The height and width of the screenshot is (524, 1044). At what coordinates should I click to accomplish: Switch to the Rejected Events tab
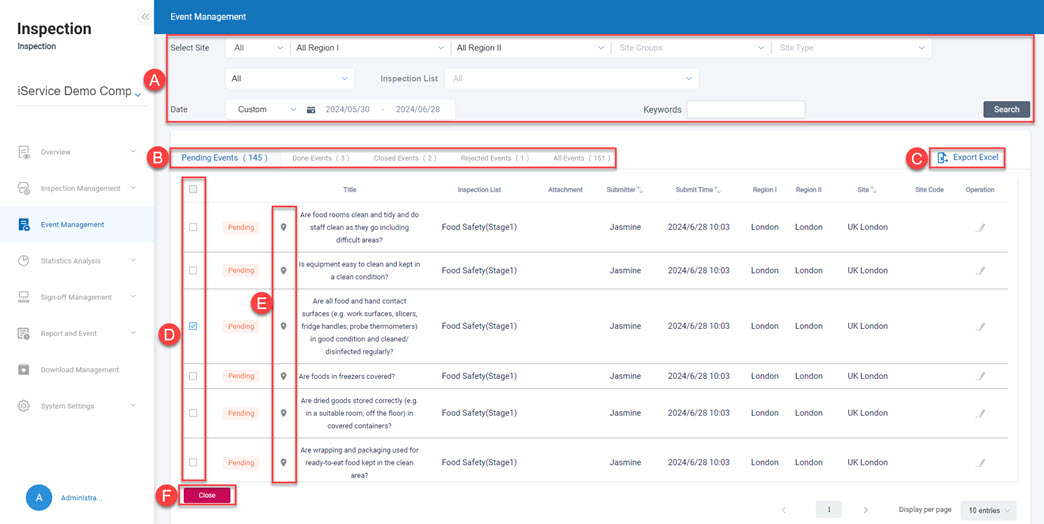pos(493,158)
